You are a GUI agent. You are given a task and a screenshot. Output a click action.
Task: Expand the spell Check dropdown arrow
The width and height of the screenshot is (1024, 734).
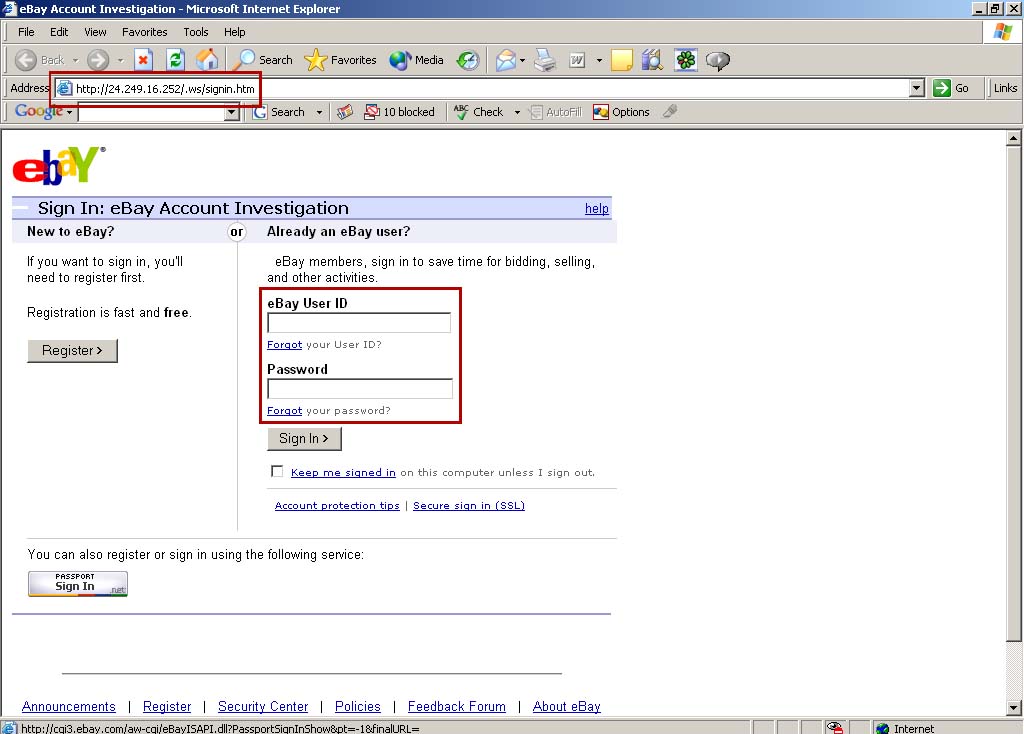click(517, 112)
